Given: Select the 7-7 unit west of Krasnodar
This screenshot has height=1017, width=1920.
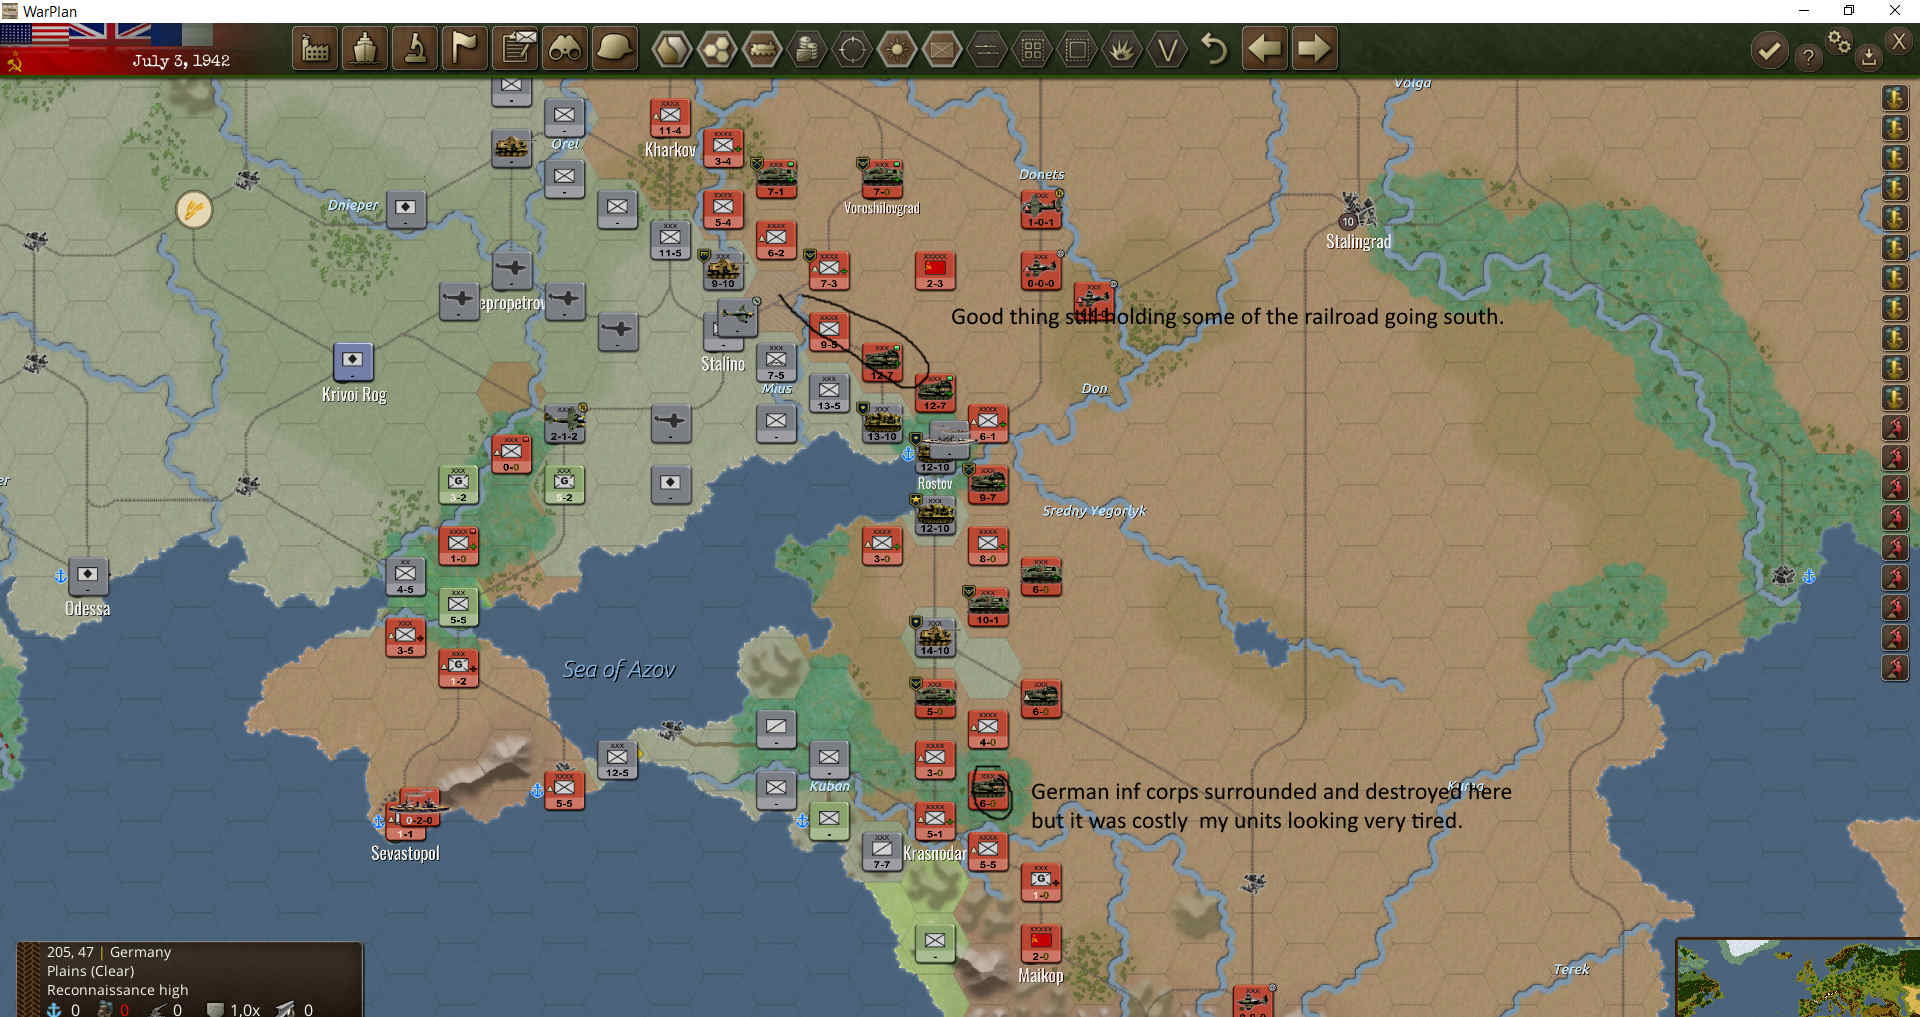Looking at the screenshot, I should (882, 851).
